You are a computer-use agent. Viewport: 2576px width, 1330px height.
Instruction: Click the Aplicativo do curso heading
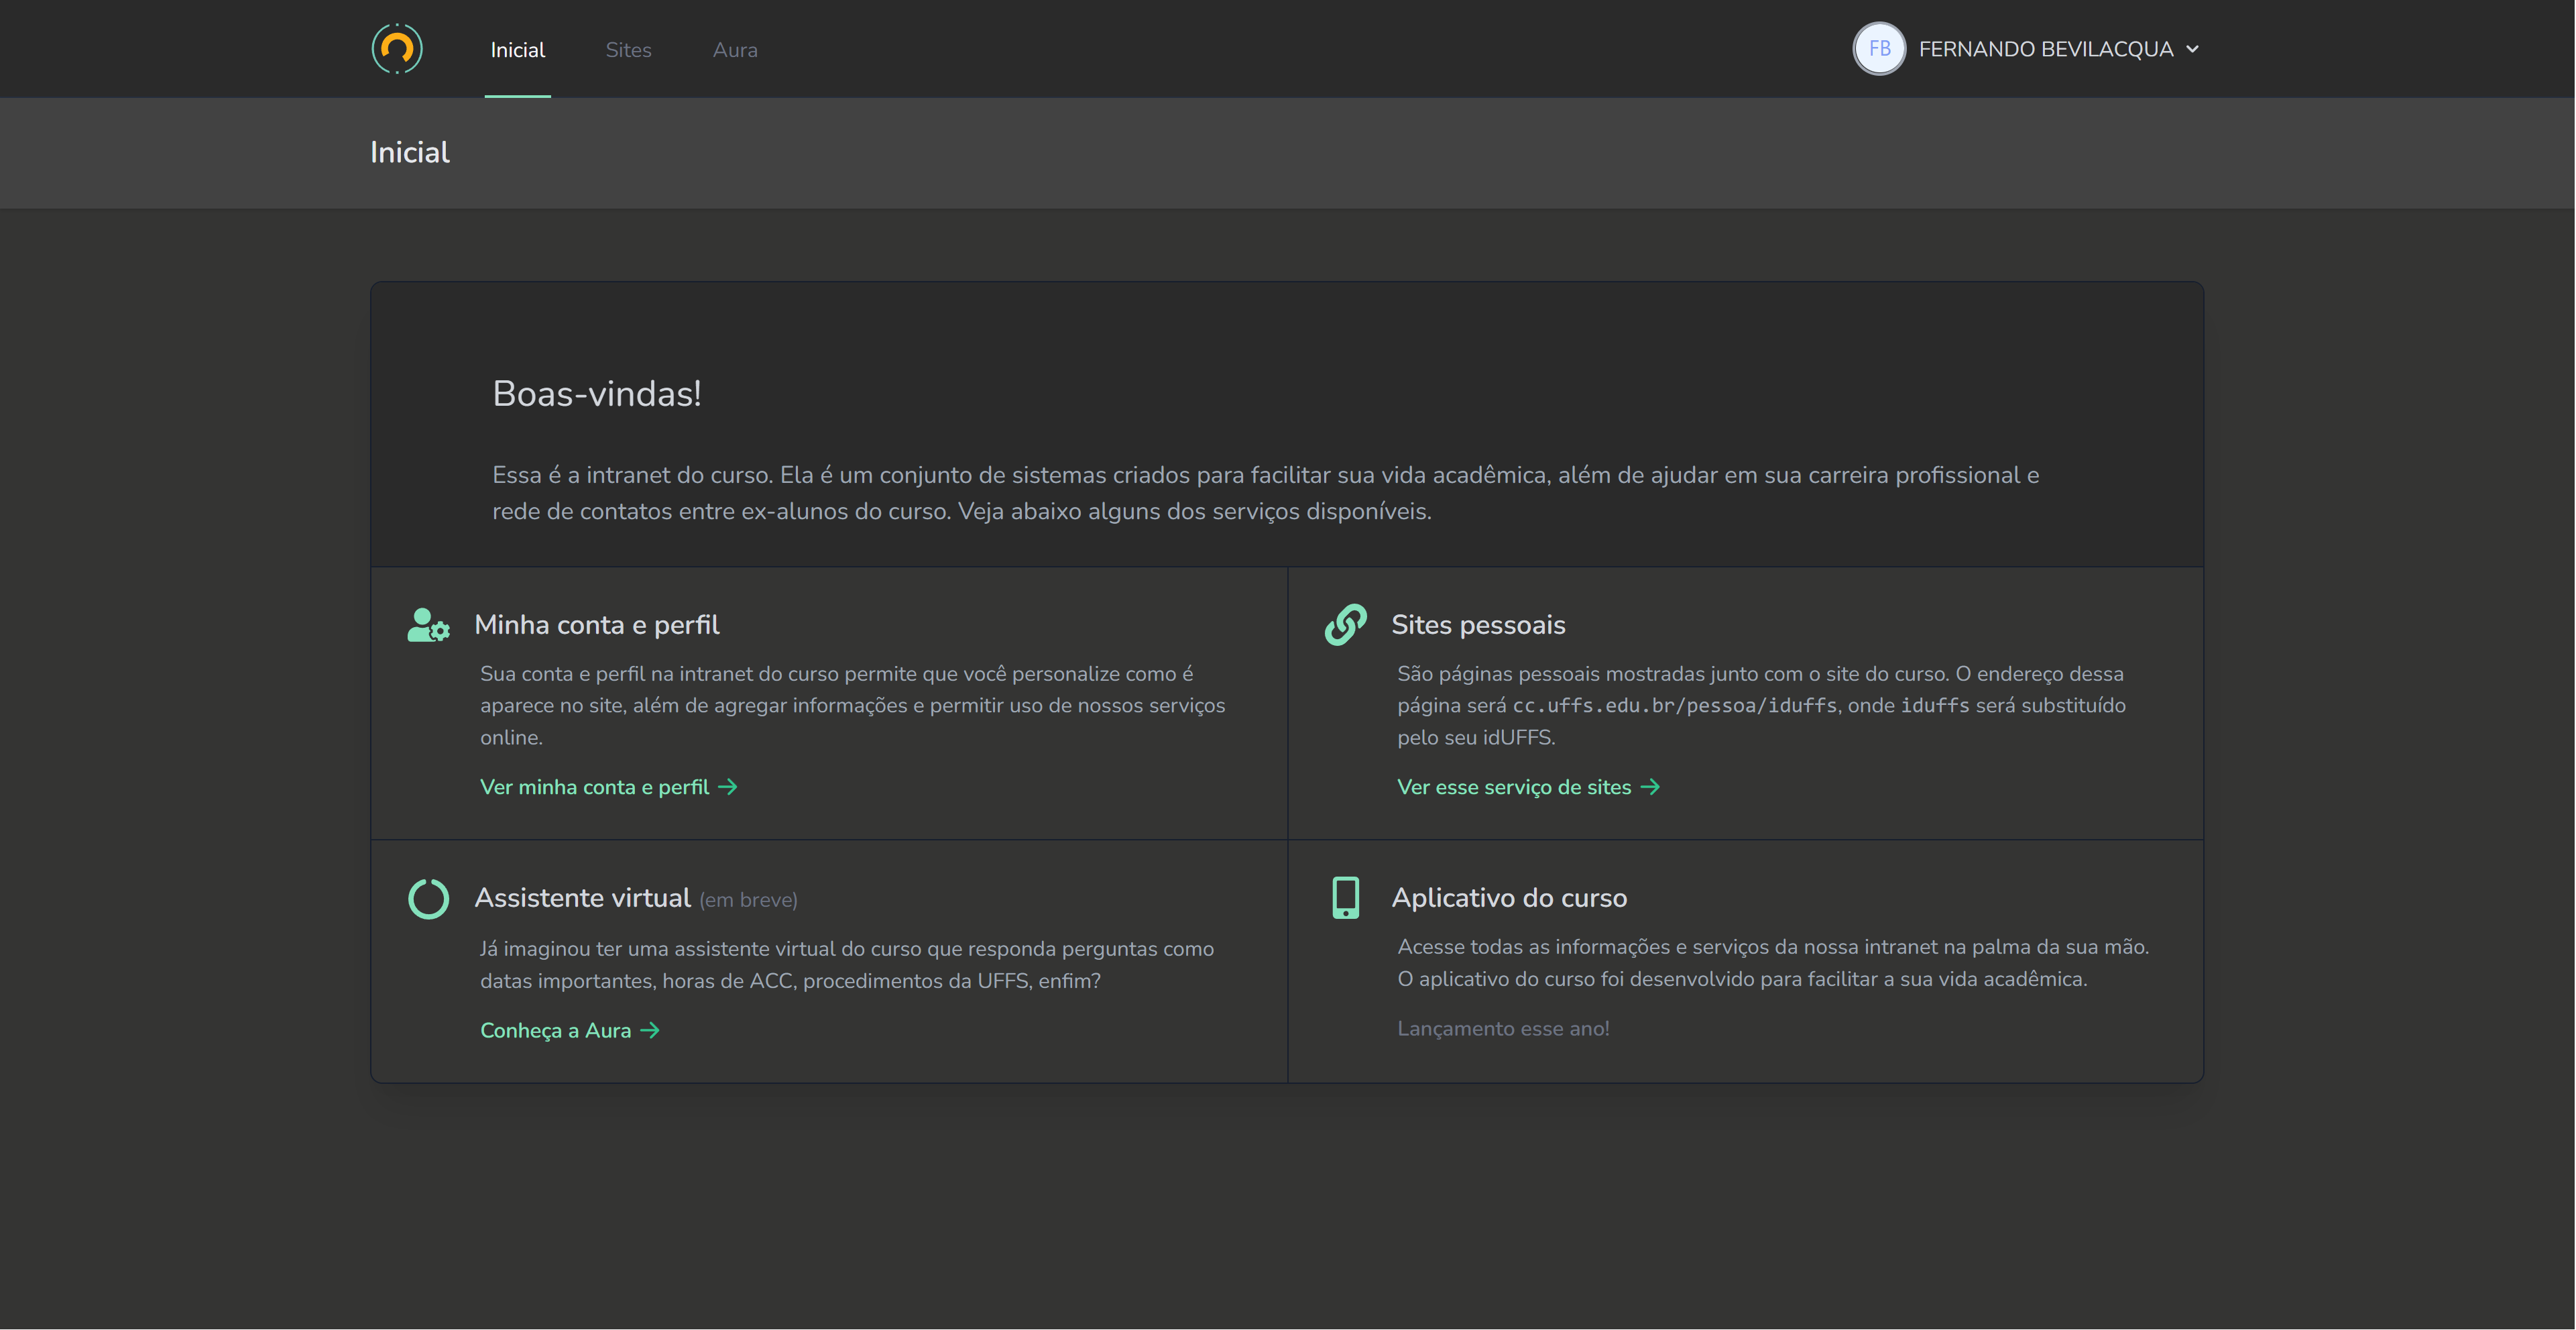tap(1509, 898)
